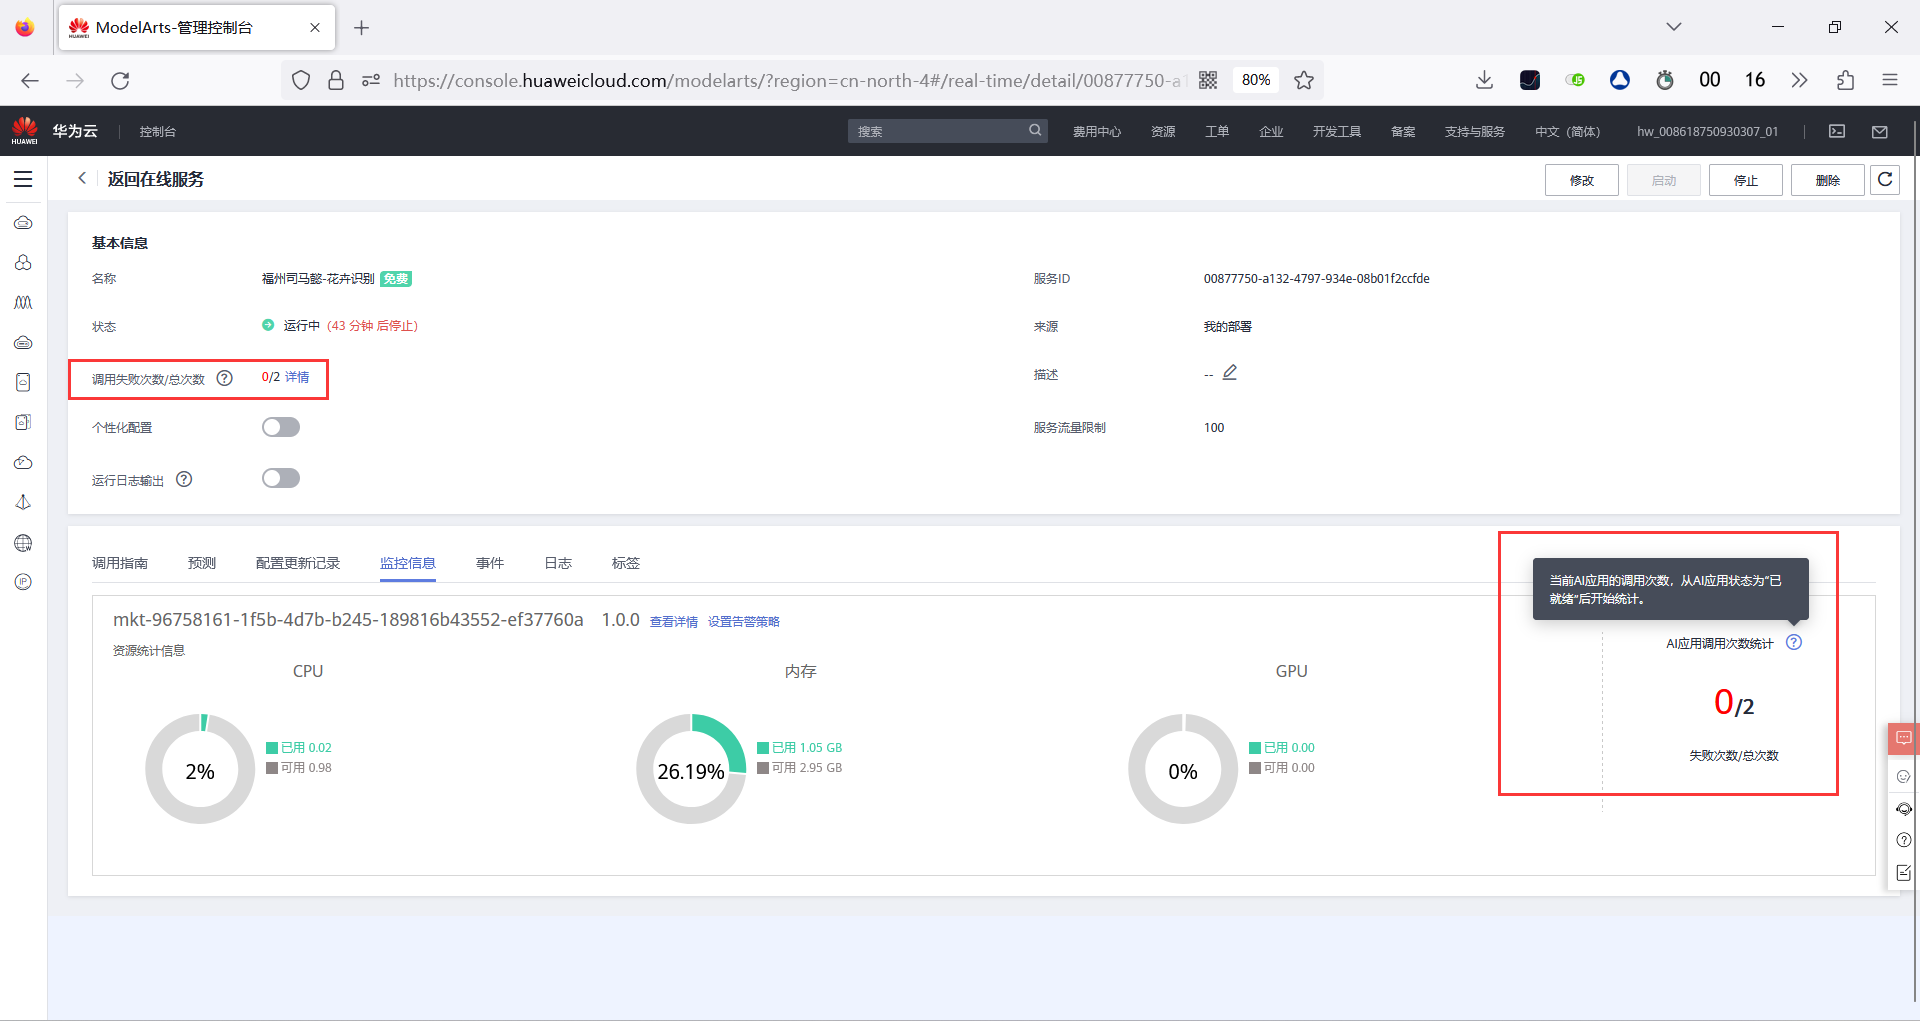Open the hw_008618750930307_01 account menu
This screenshot has width=1920, height=1021.
click(x=1707, y=131)
